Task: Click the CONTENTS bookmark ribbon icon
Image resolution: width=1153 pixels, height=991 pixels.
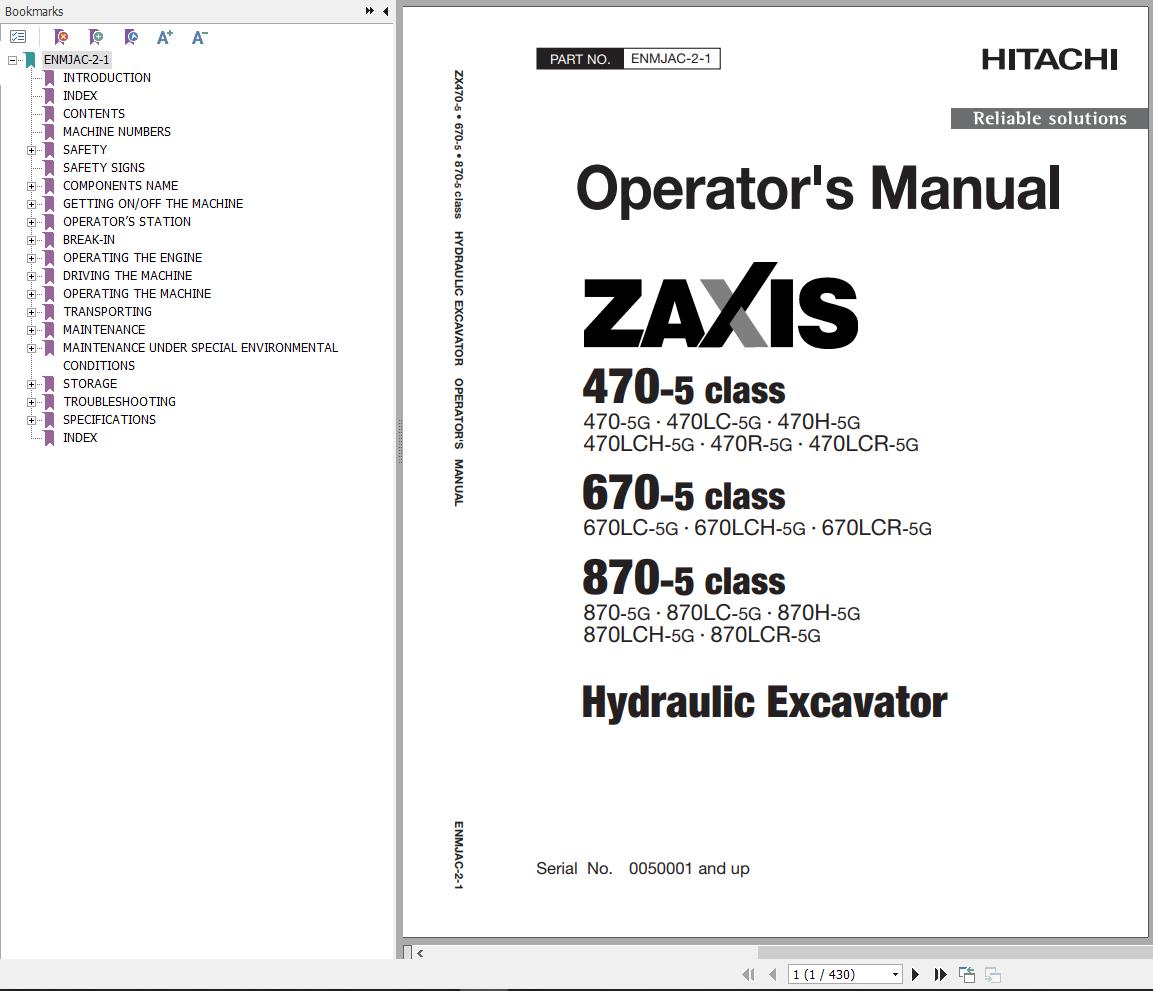Action: (49, 114)
